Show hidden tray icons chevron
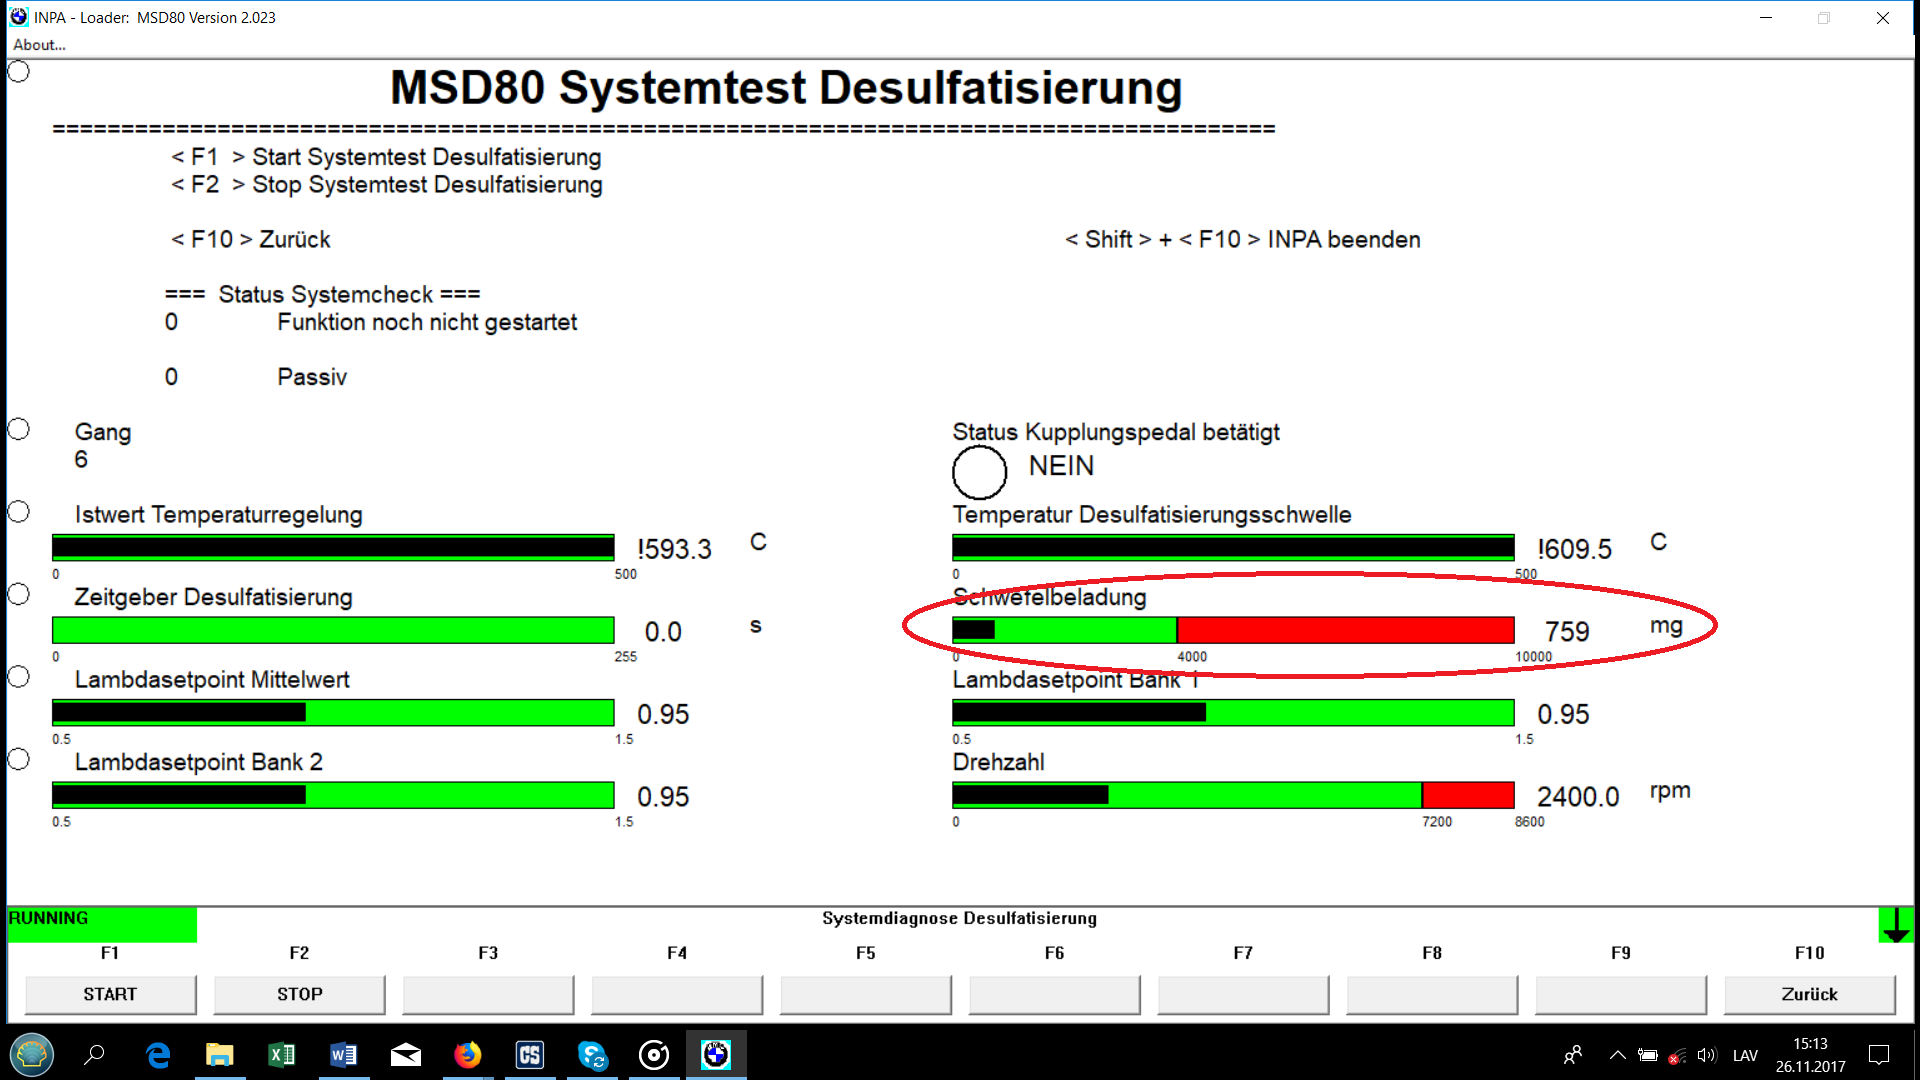The image size is (1920, 1080). pos(1617,1054)
